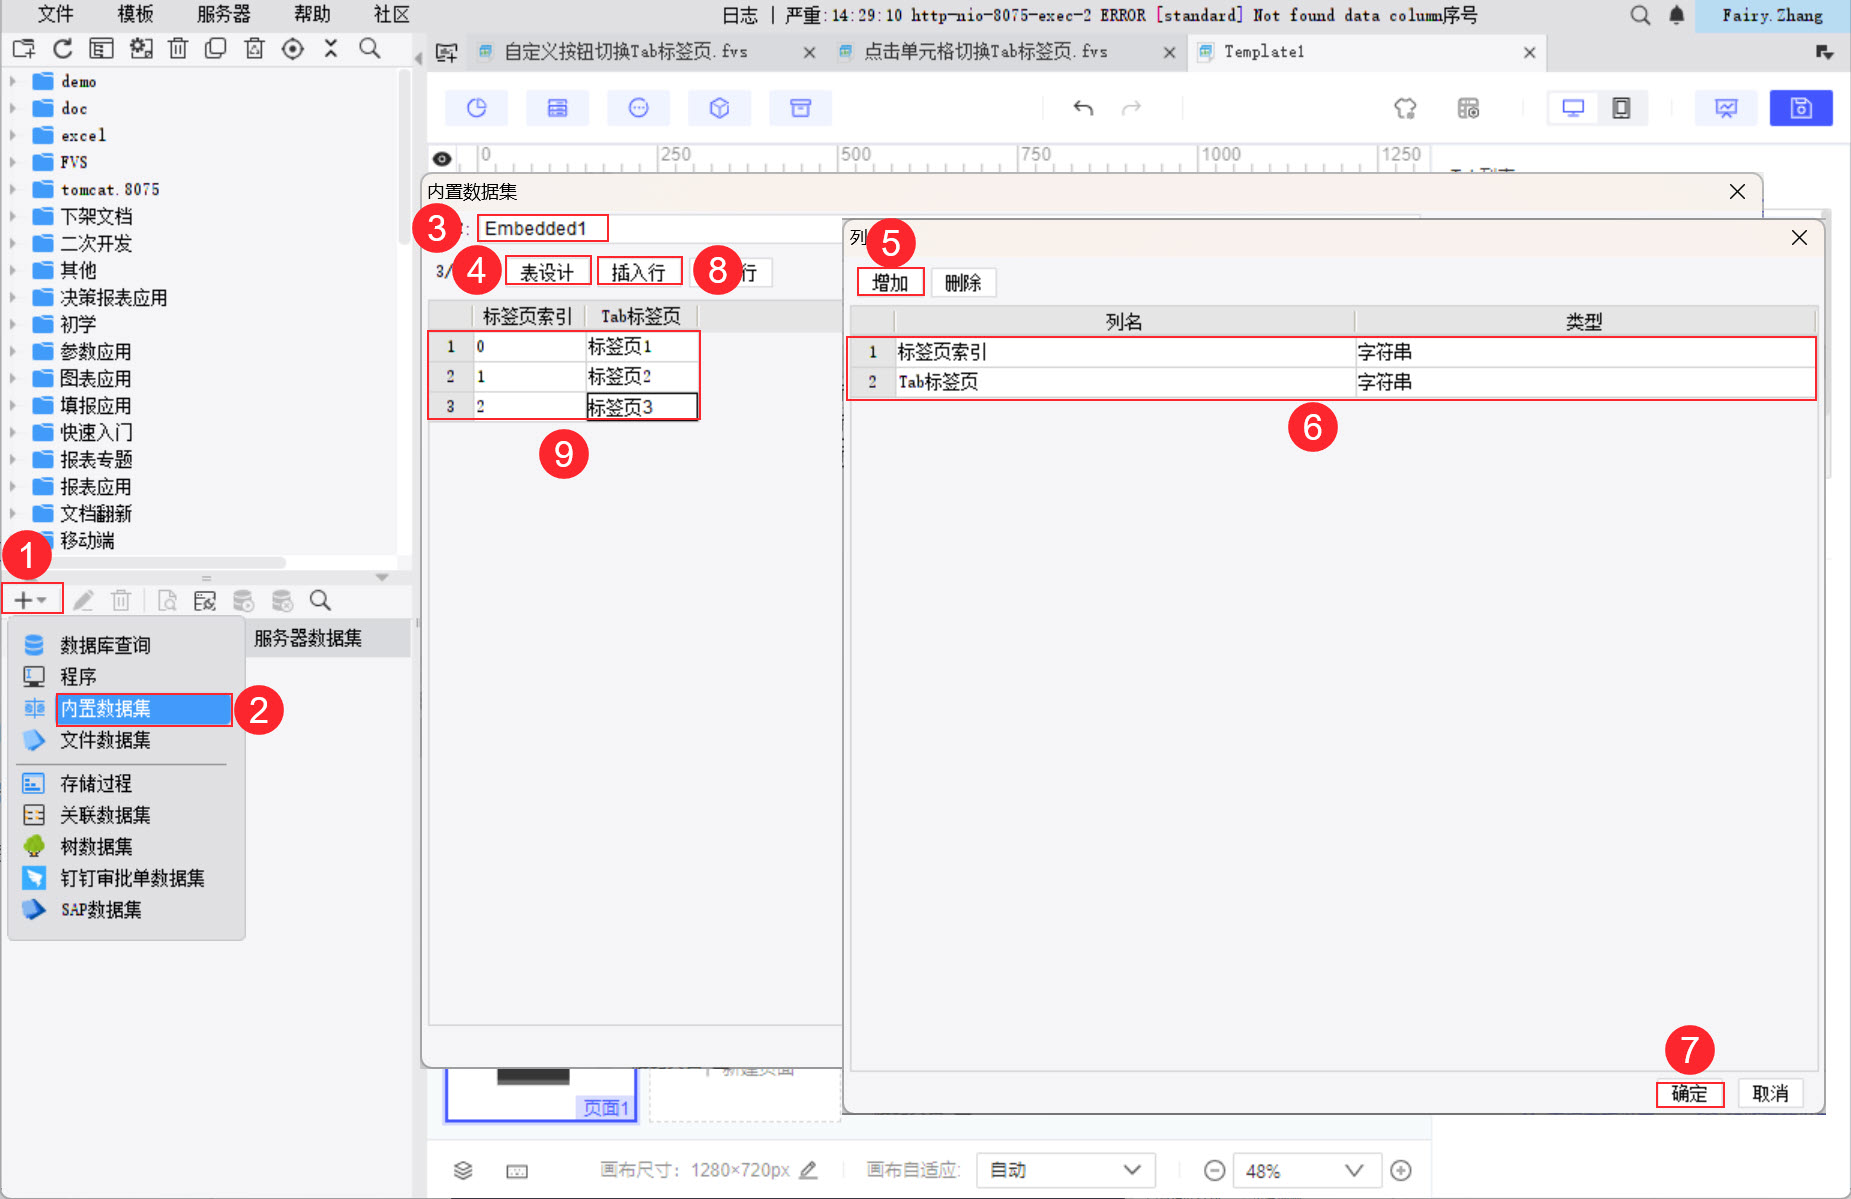
Task: Click the Fairy.Zhang user name
Action: (1772, 15)
